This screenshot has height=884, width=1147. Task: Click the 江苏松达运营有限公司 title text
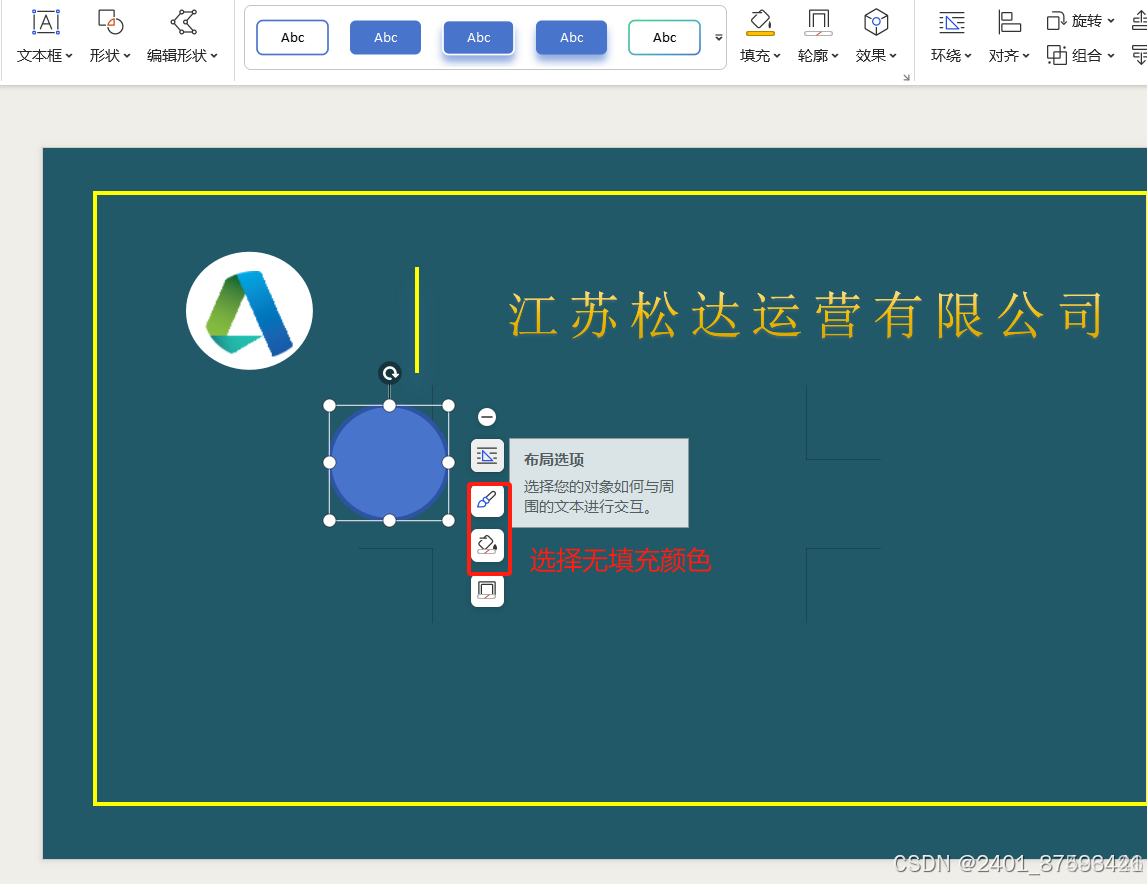805,315
